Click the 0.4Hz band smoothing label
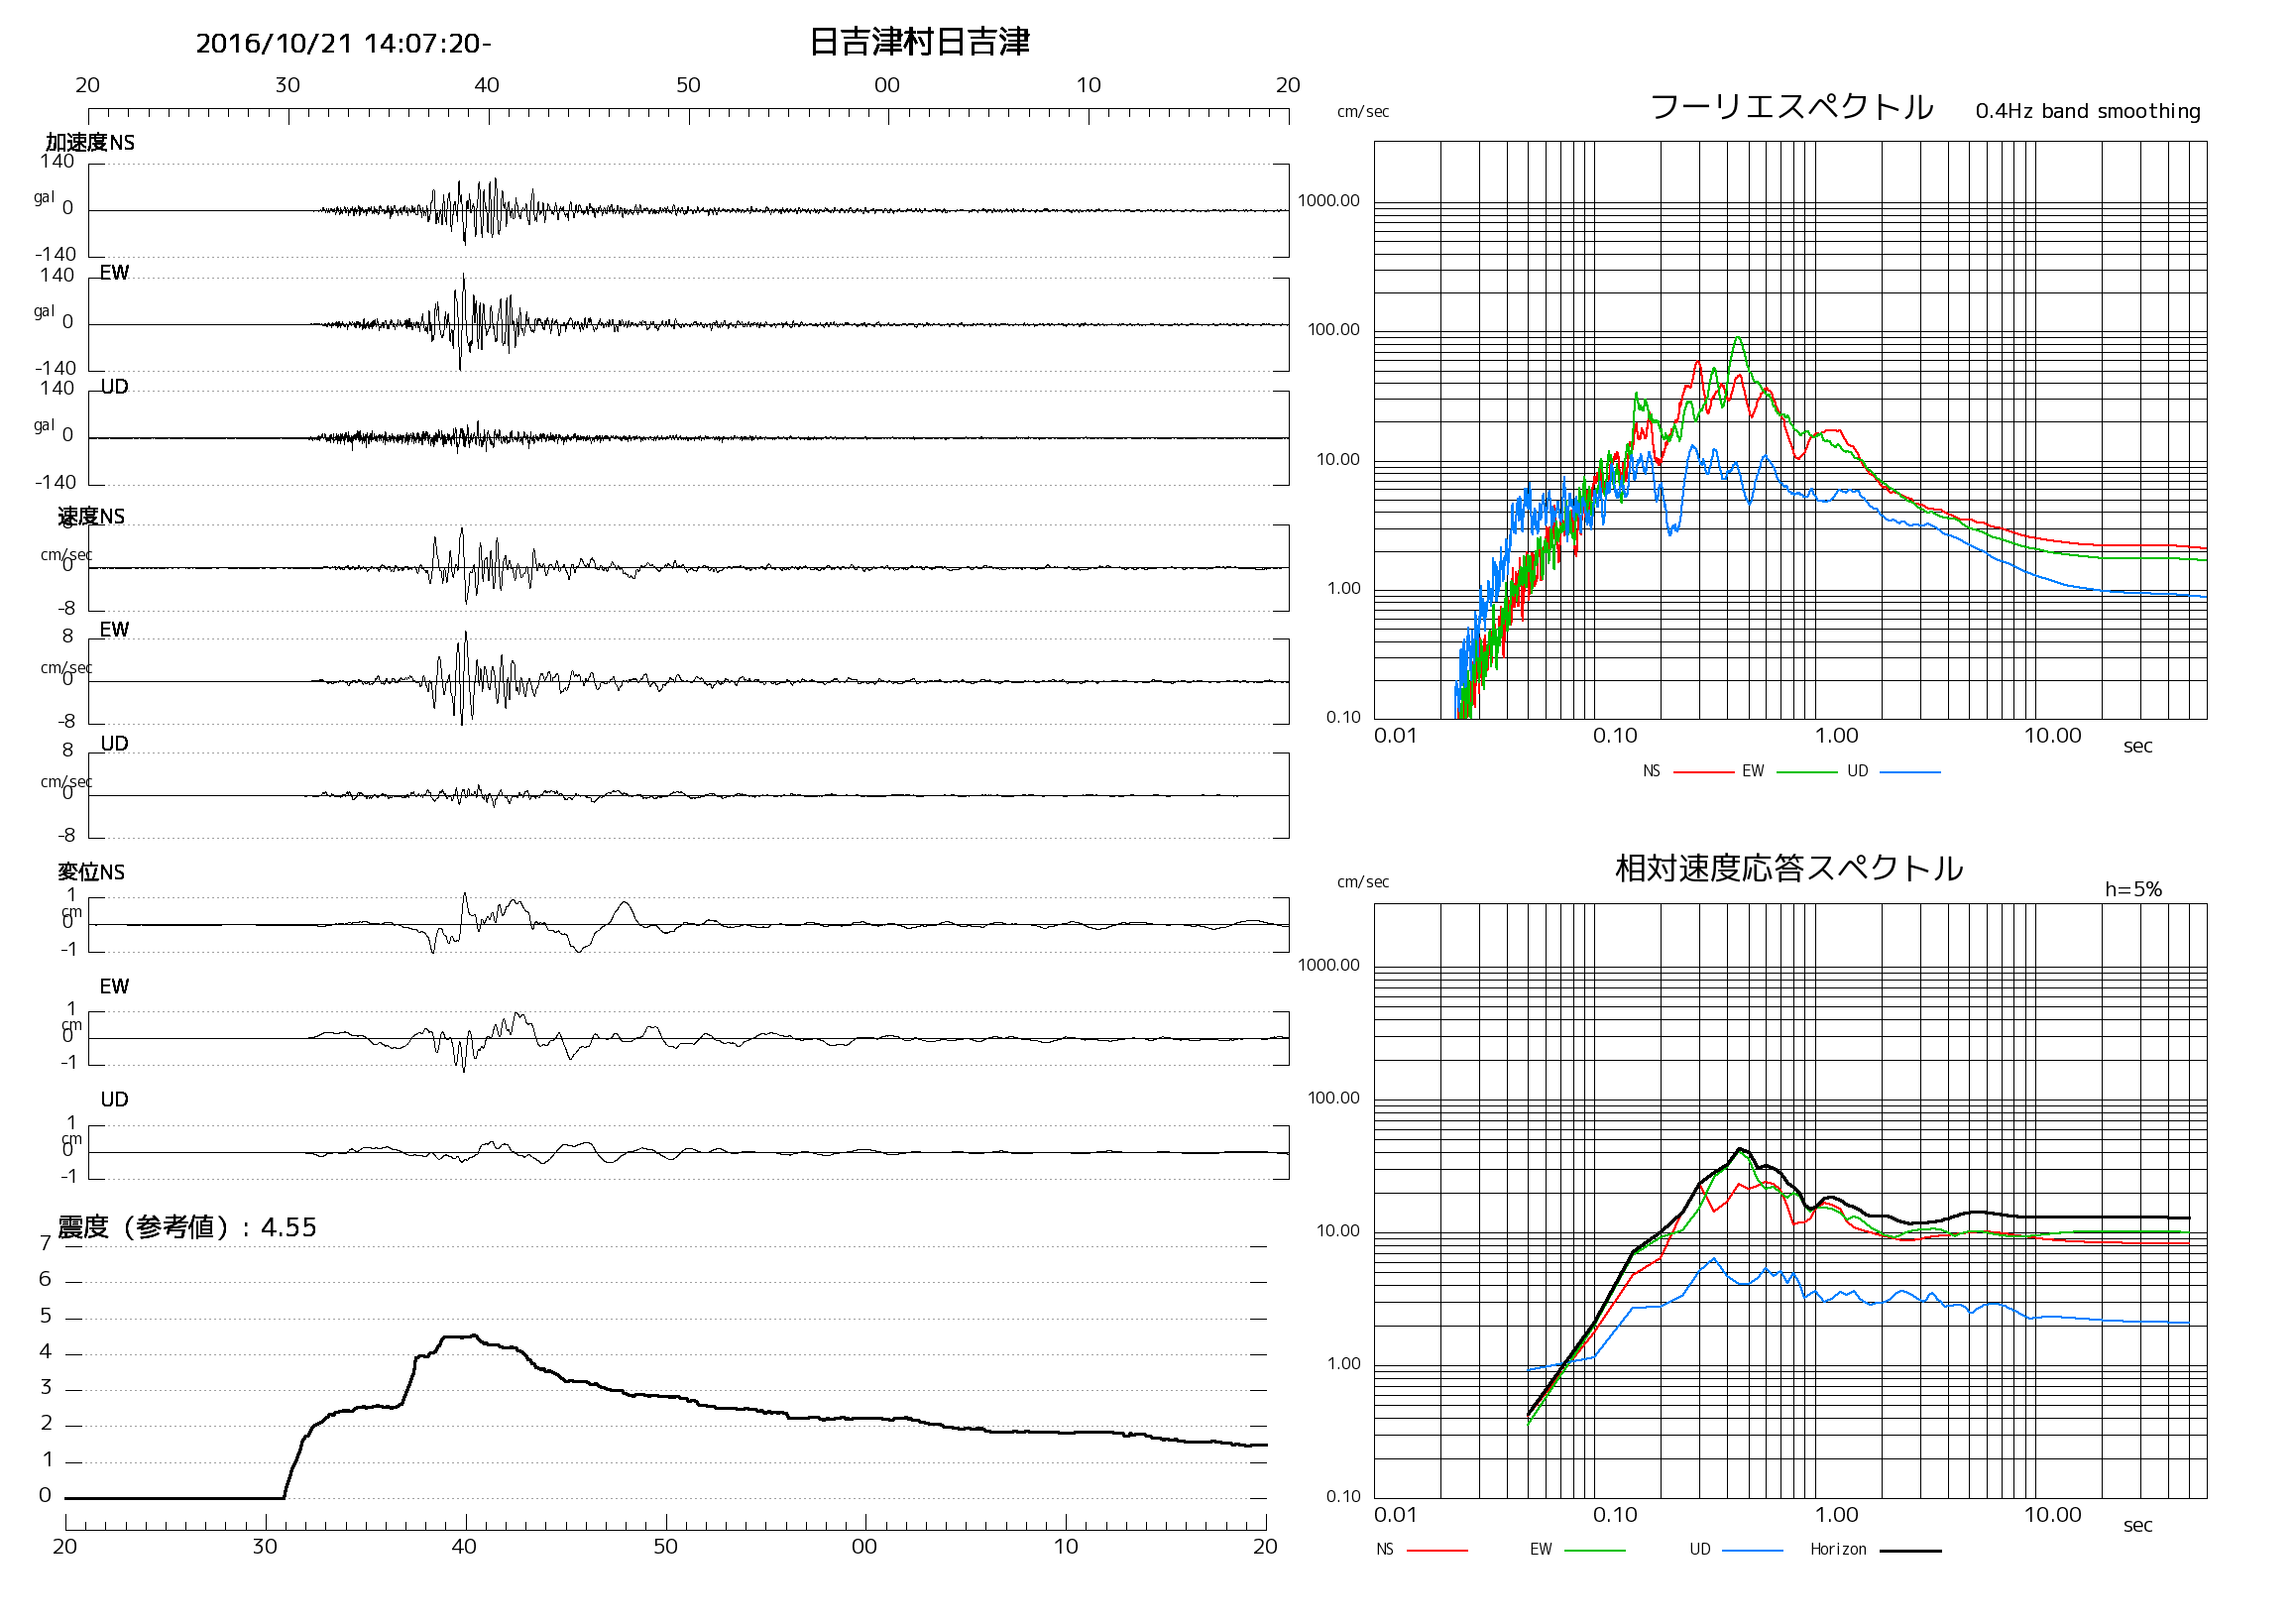Viewport: 2296px width, 1623px height. click(2088, 111)
